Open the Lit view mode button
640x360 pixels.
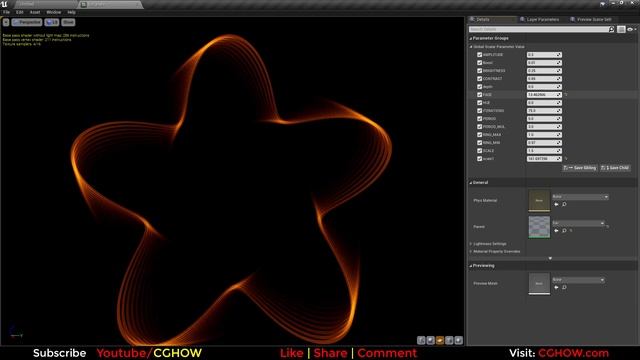[x=52, y=22]
